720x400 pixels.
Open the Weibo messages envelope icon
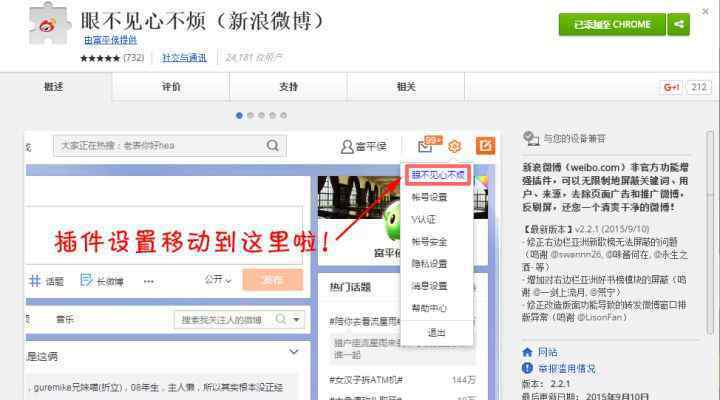425,146
